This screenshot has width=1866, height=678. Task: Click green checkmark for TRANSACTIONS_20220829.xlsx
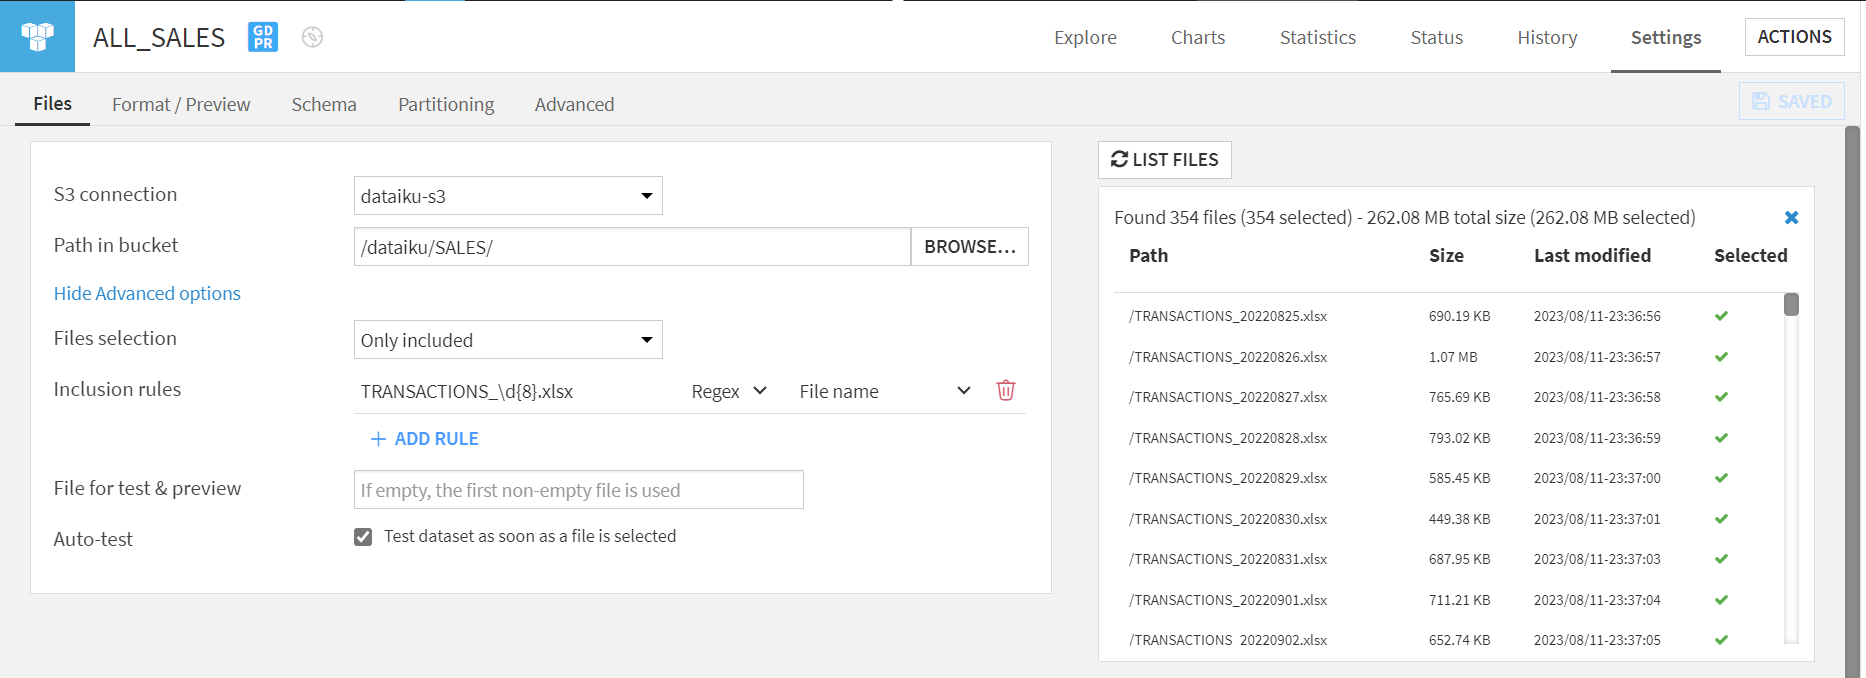tap(1721, 478)
